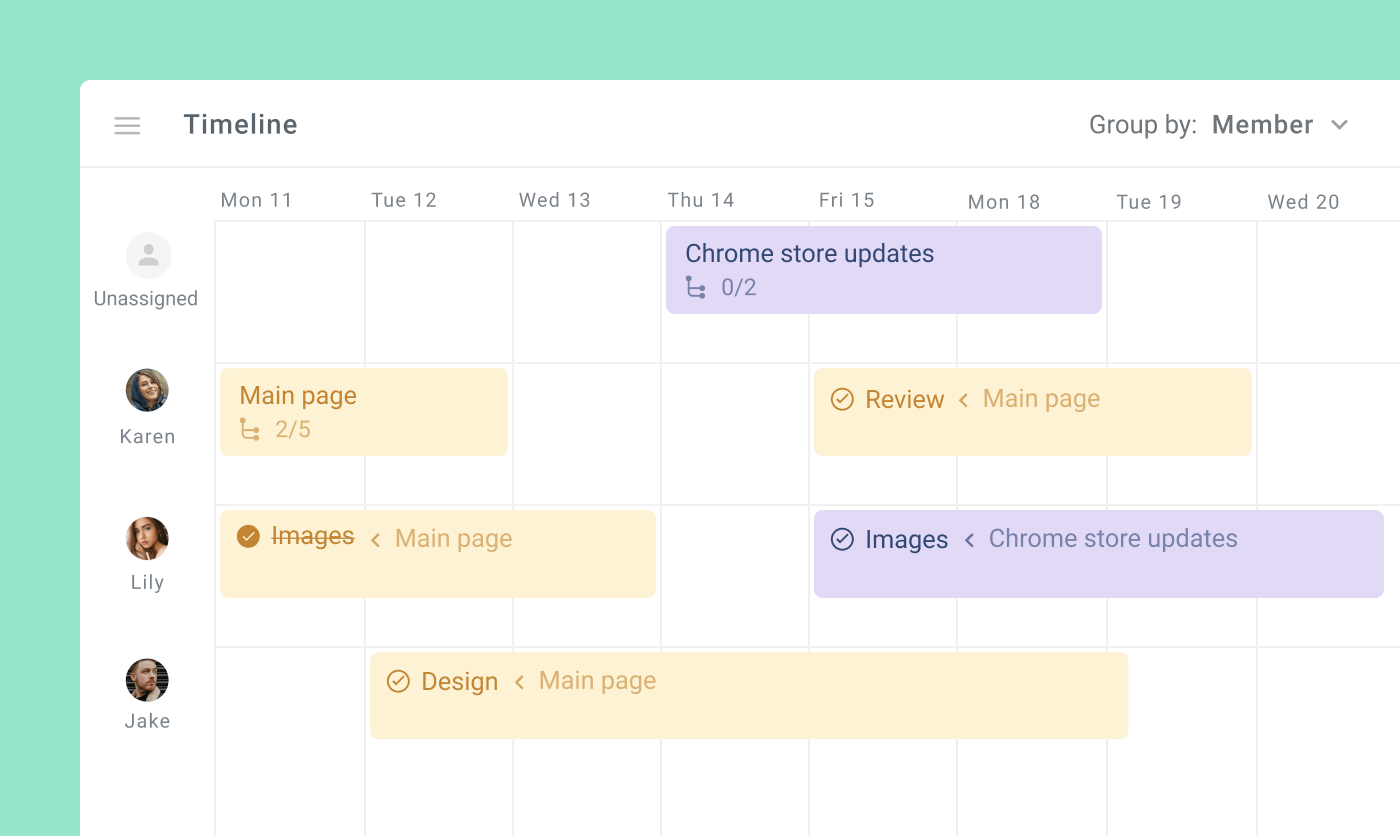Click Karen's profile avatar
The width and height of the screenshot is (1400, 836).
147,390
